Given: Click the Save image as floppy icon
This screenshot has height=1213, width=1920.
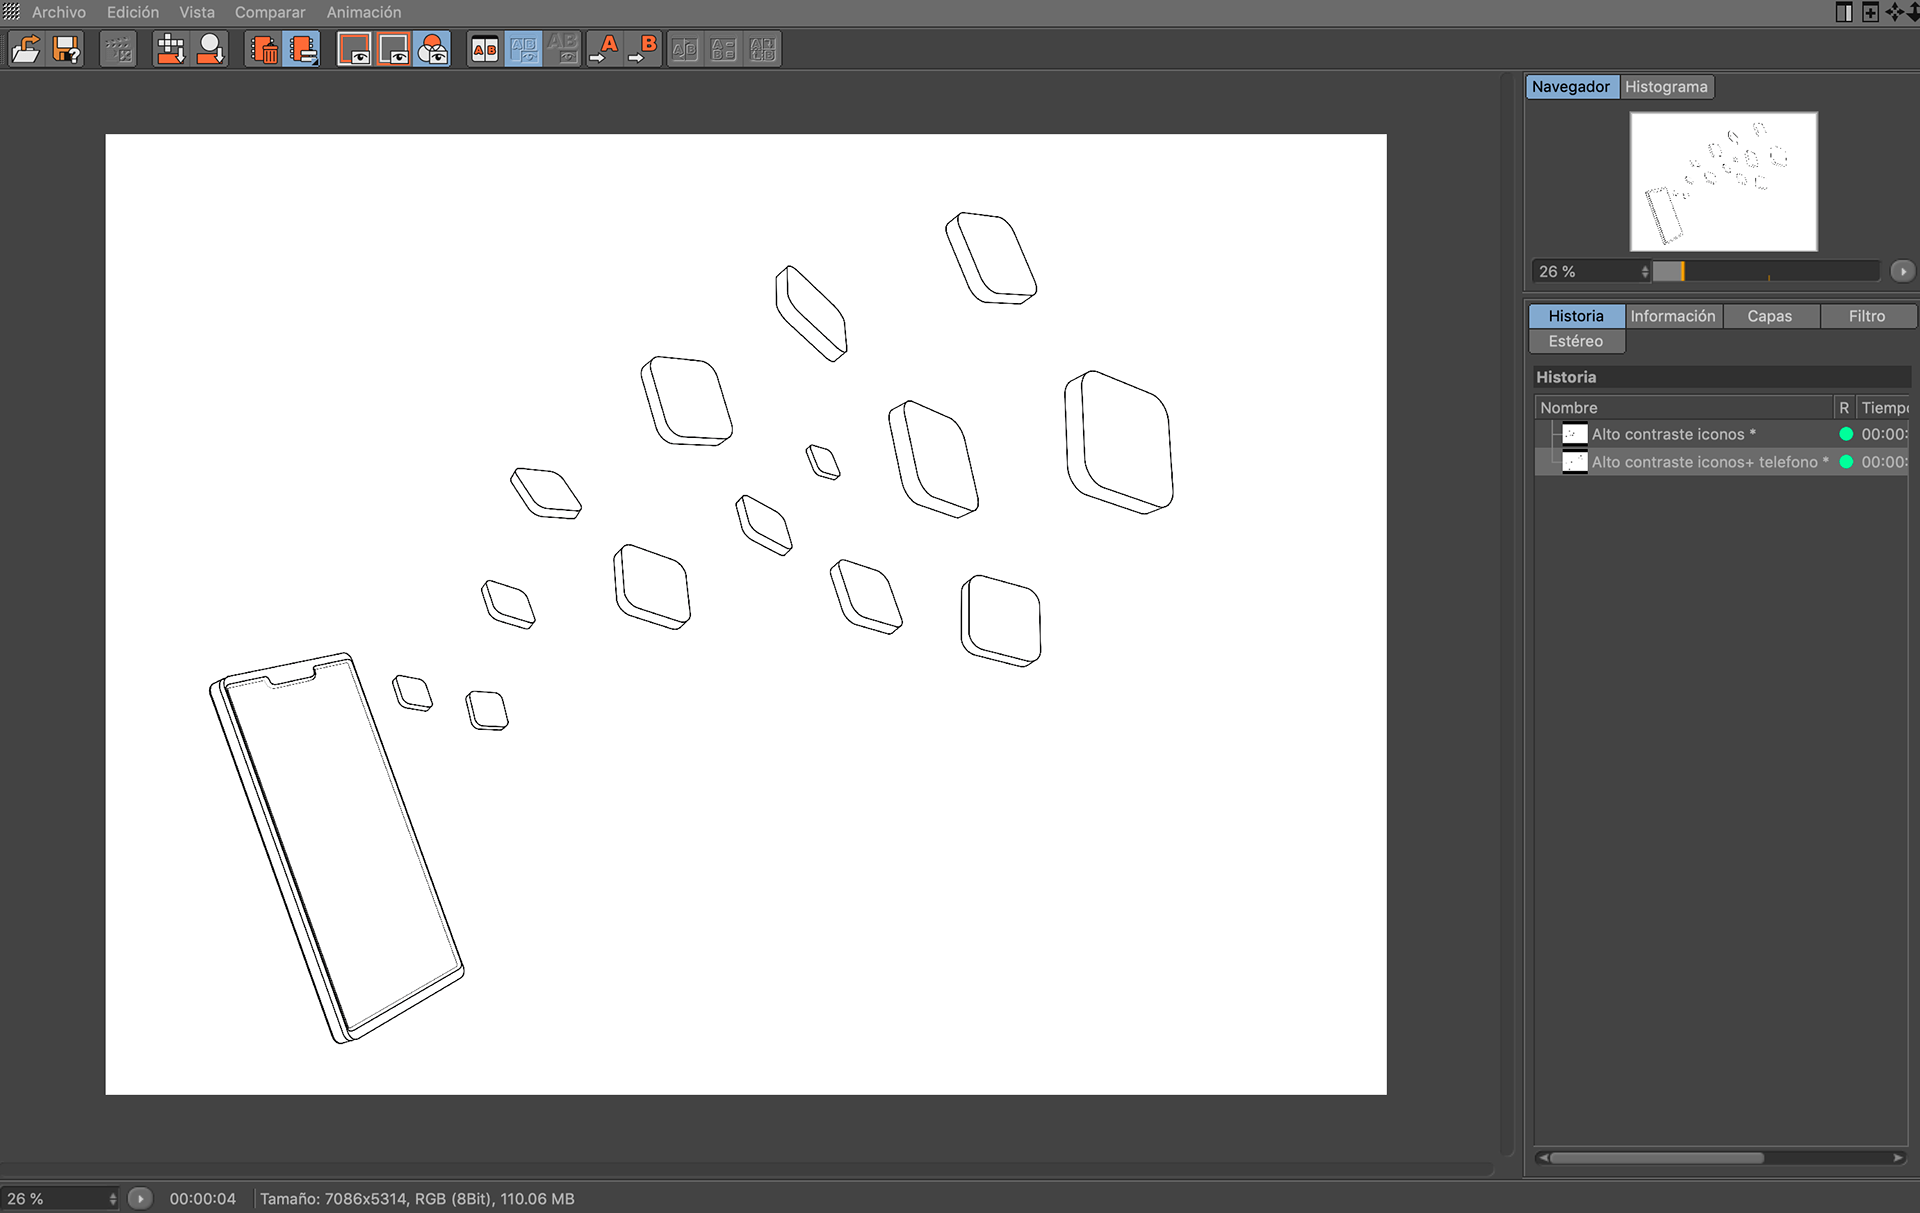Looking at the screenshot, I should pyautogui.click(x=67, y=49).
